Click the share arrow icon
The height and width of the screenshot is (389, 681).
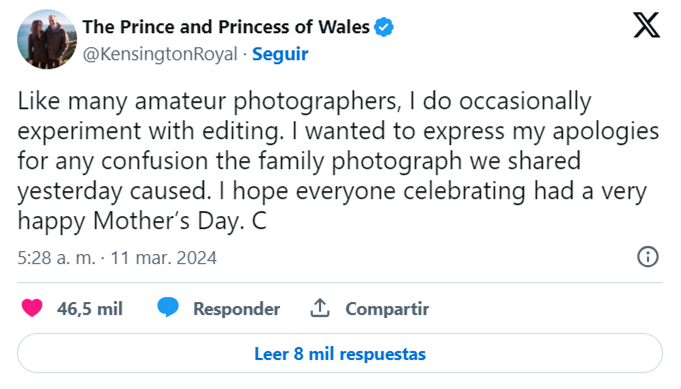point(320,308)
